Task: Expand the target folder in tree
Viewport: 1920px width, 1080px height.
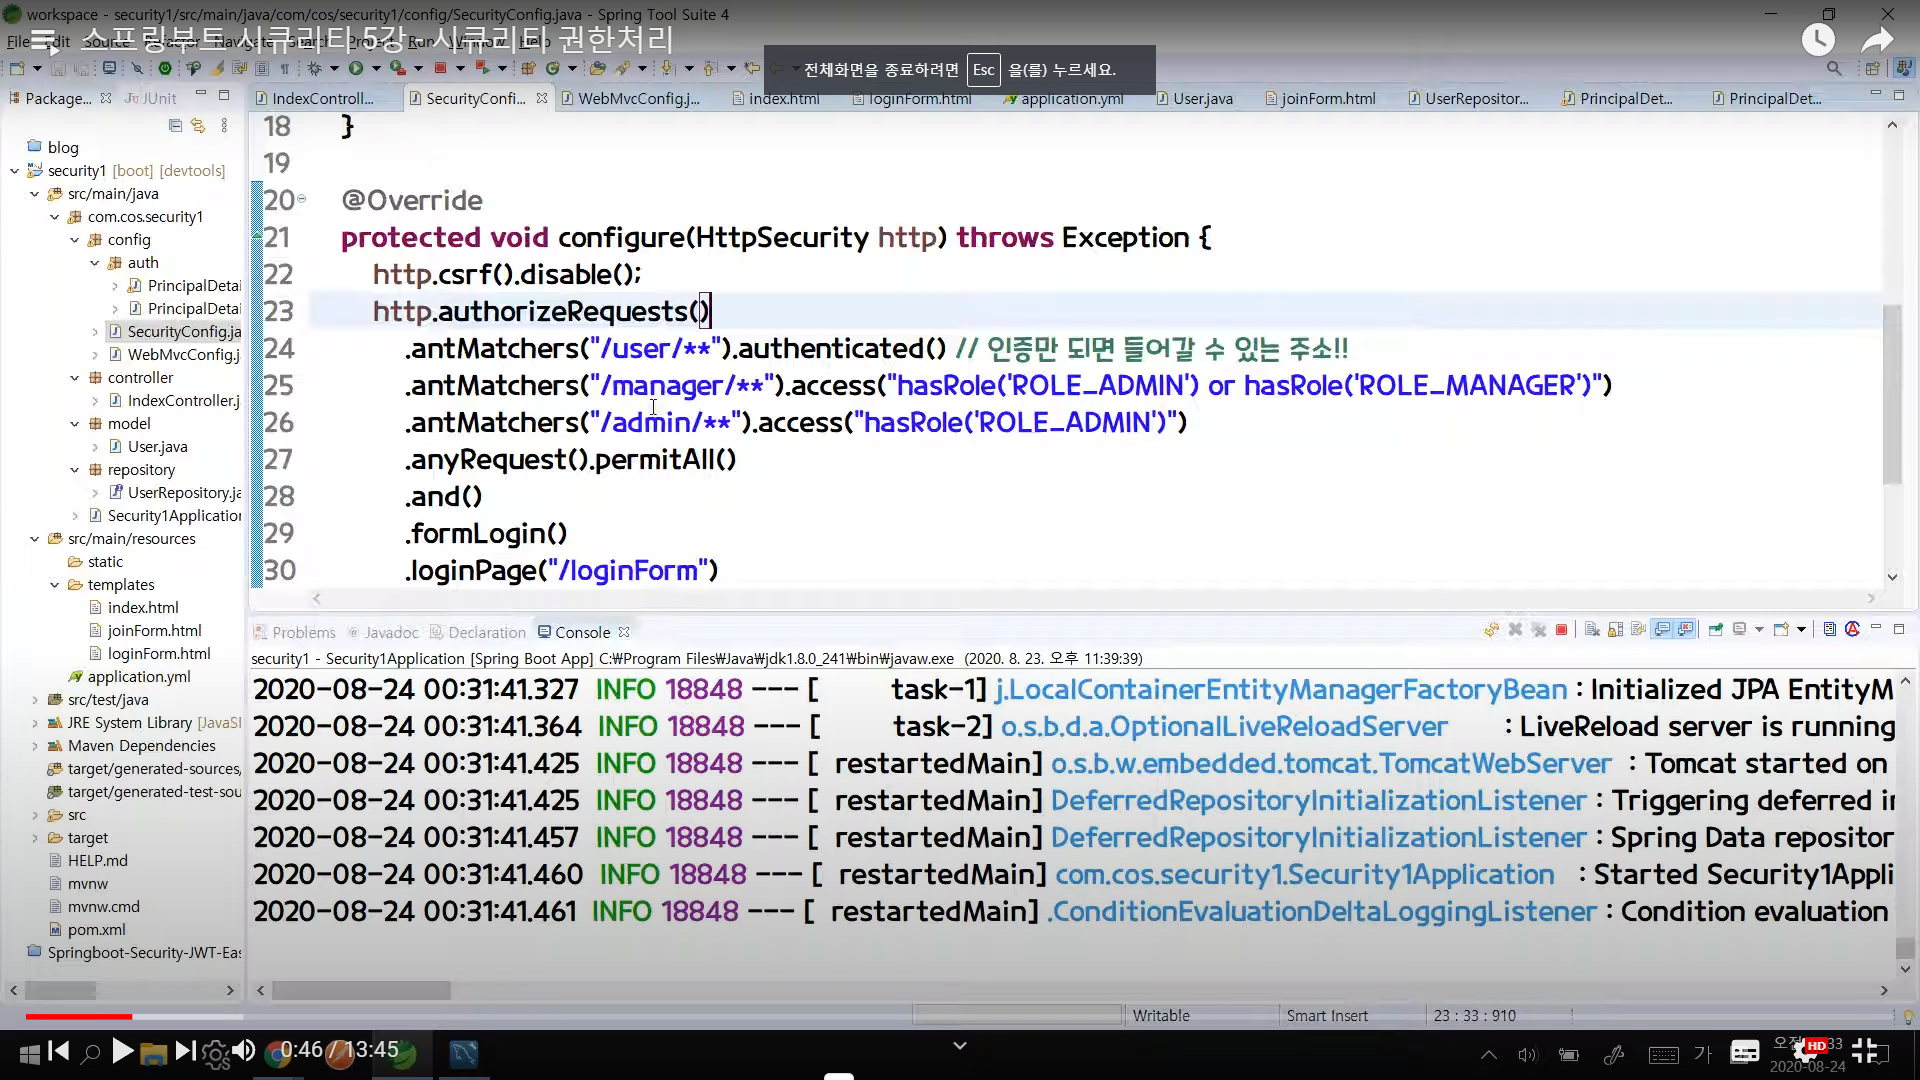Action: coord(35,838)
